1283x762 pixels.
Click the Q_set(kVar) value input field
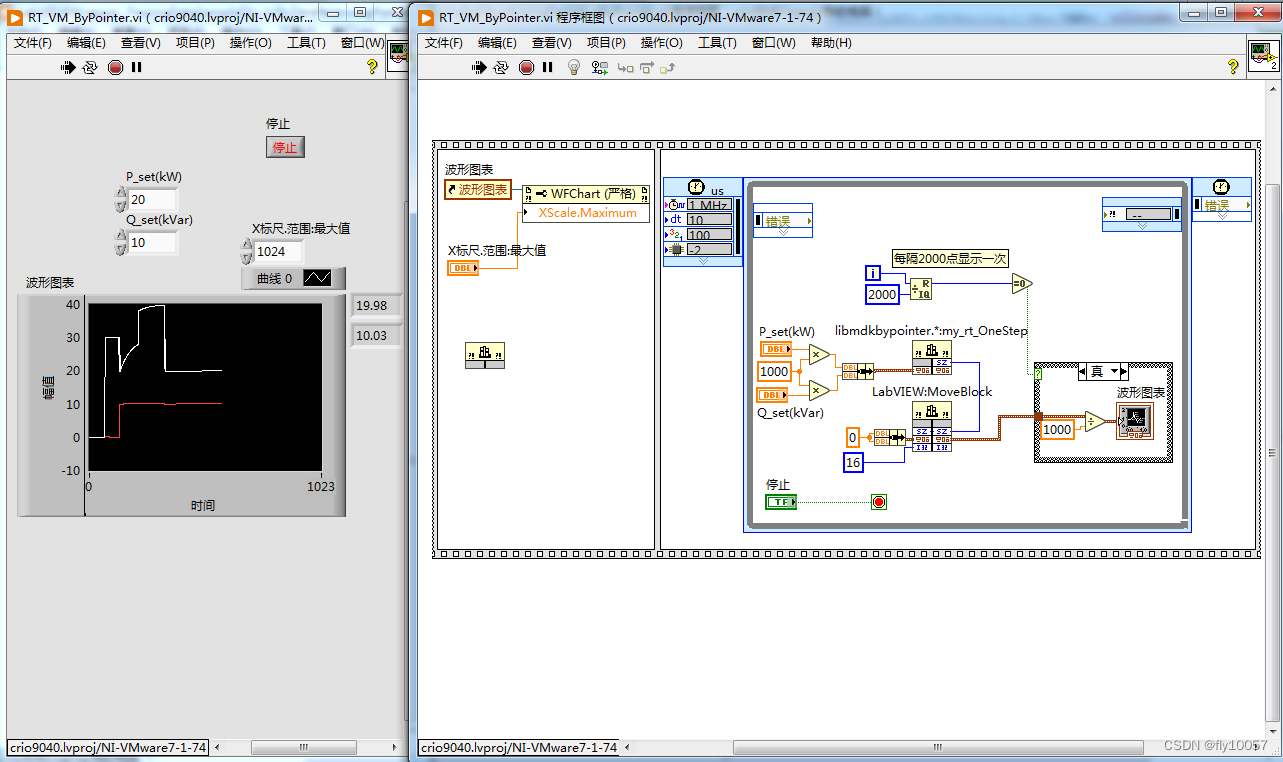tap(150, 242)
